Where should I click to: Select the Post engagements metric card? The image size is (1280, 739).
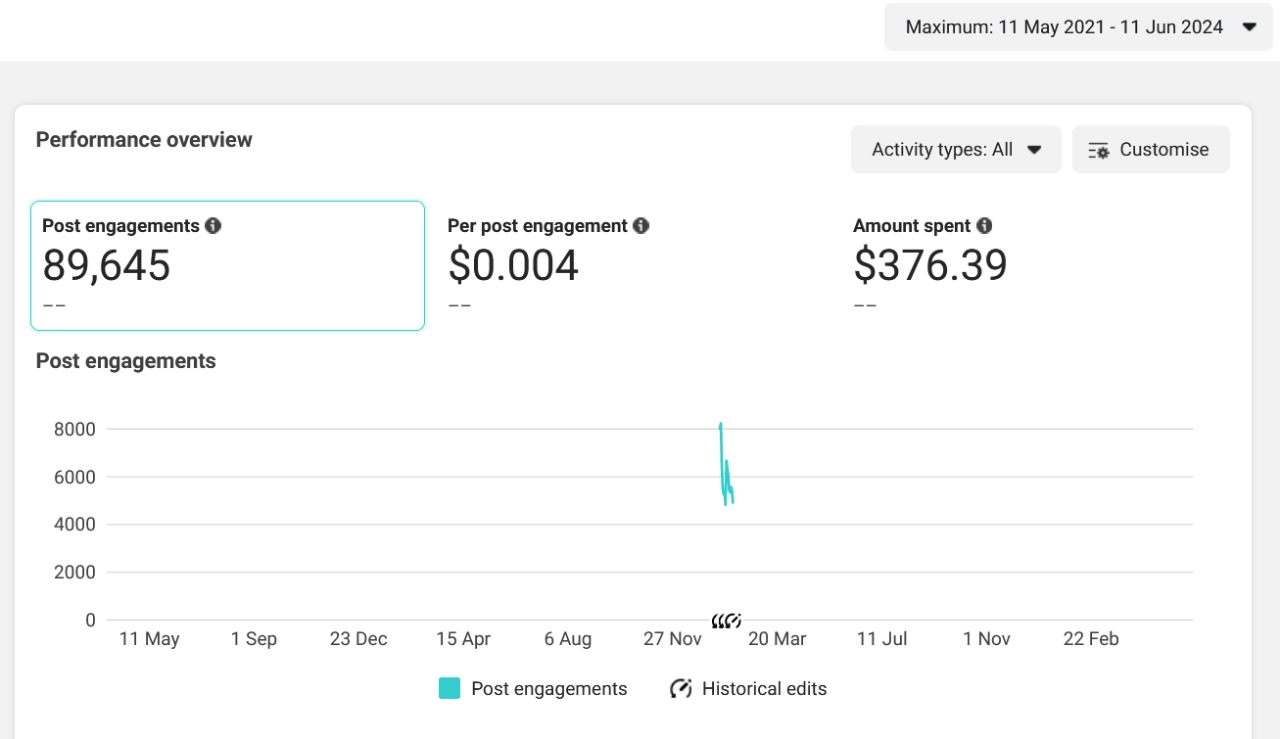click(228, 266)
